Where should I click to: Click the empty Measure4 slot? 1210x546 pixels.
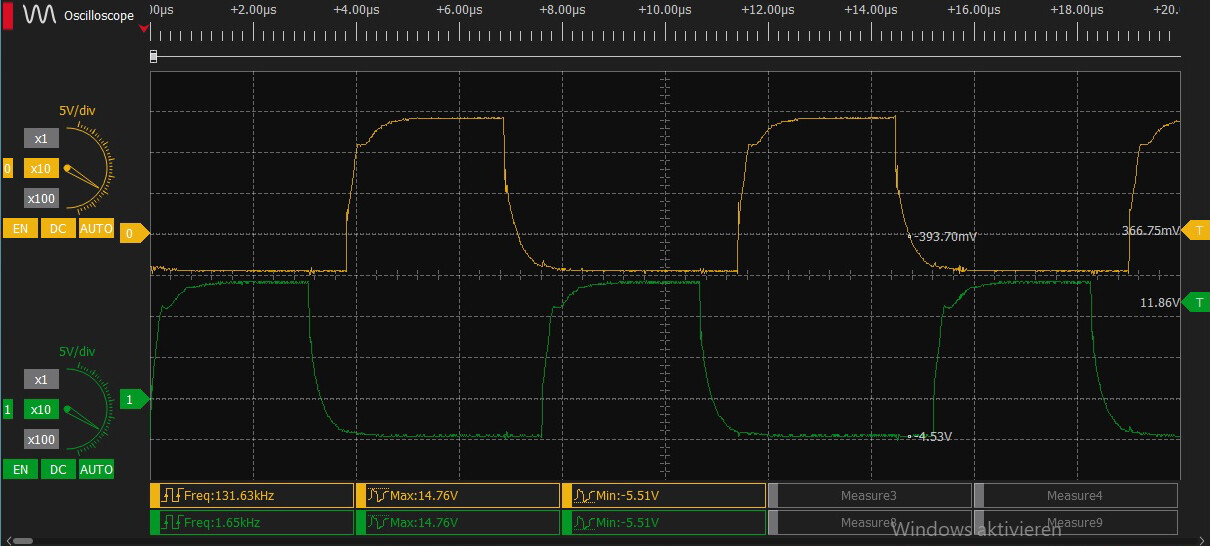pyautogui.click(x=1076, y=496)
